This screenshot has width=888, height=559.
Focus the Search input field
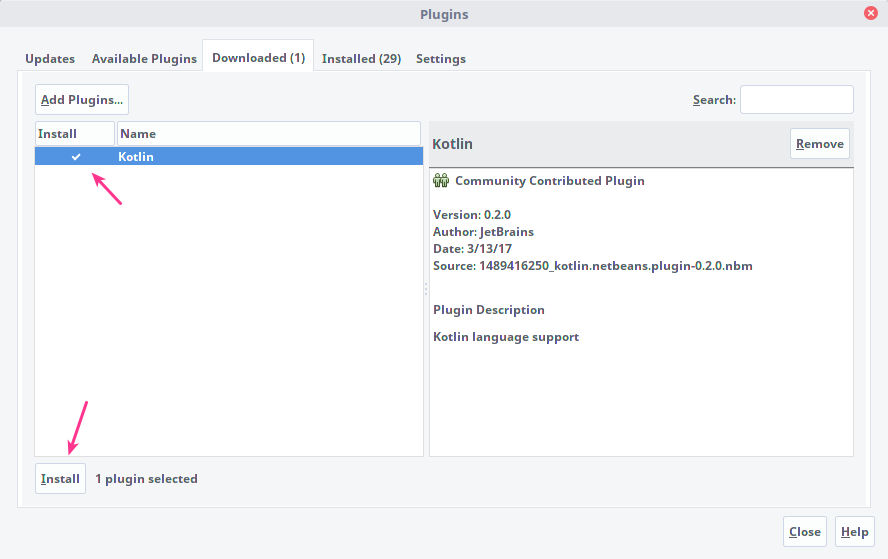(796, 100)
